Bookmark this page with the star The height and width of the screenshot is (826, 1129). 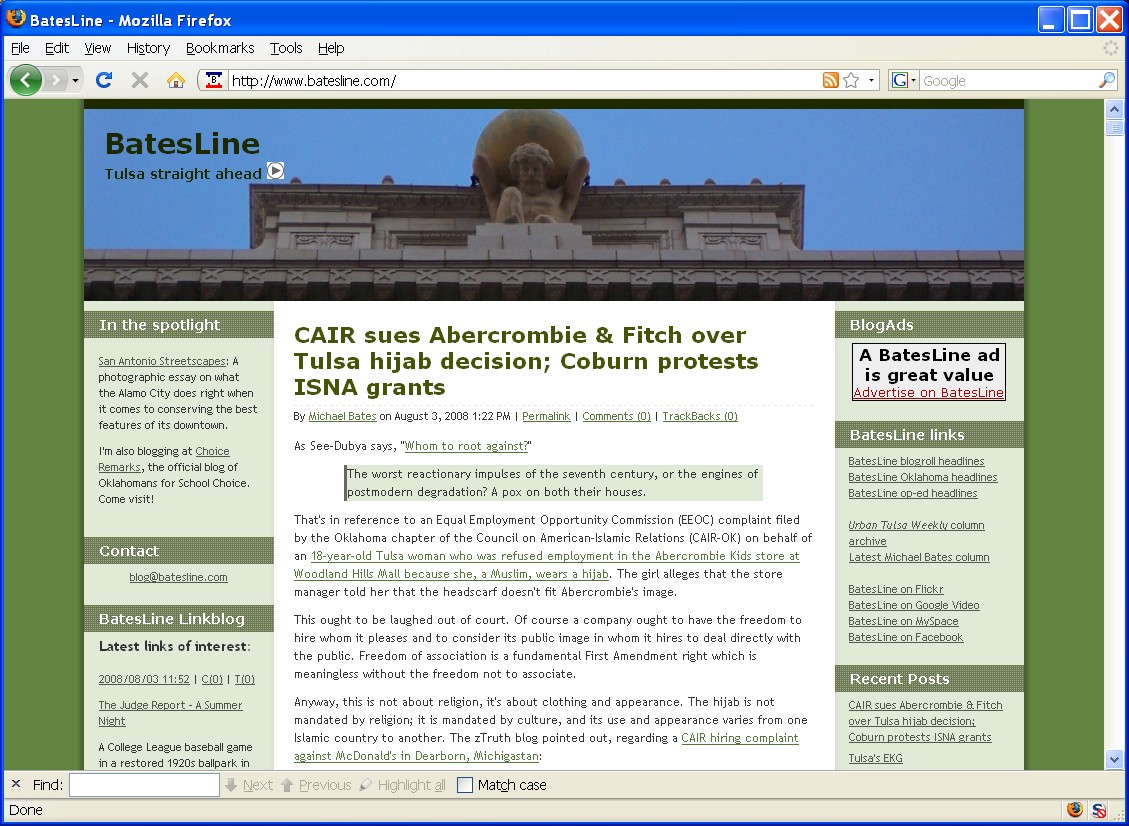pos(851,80)
